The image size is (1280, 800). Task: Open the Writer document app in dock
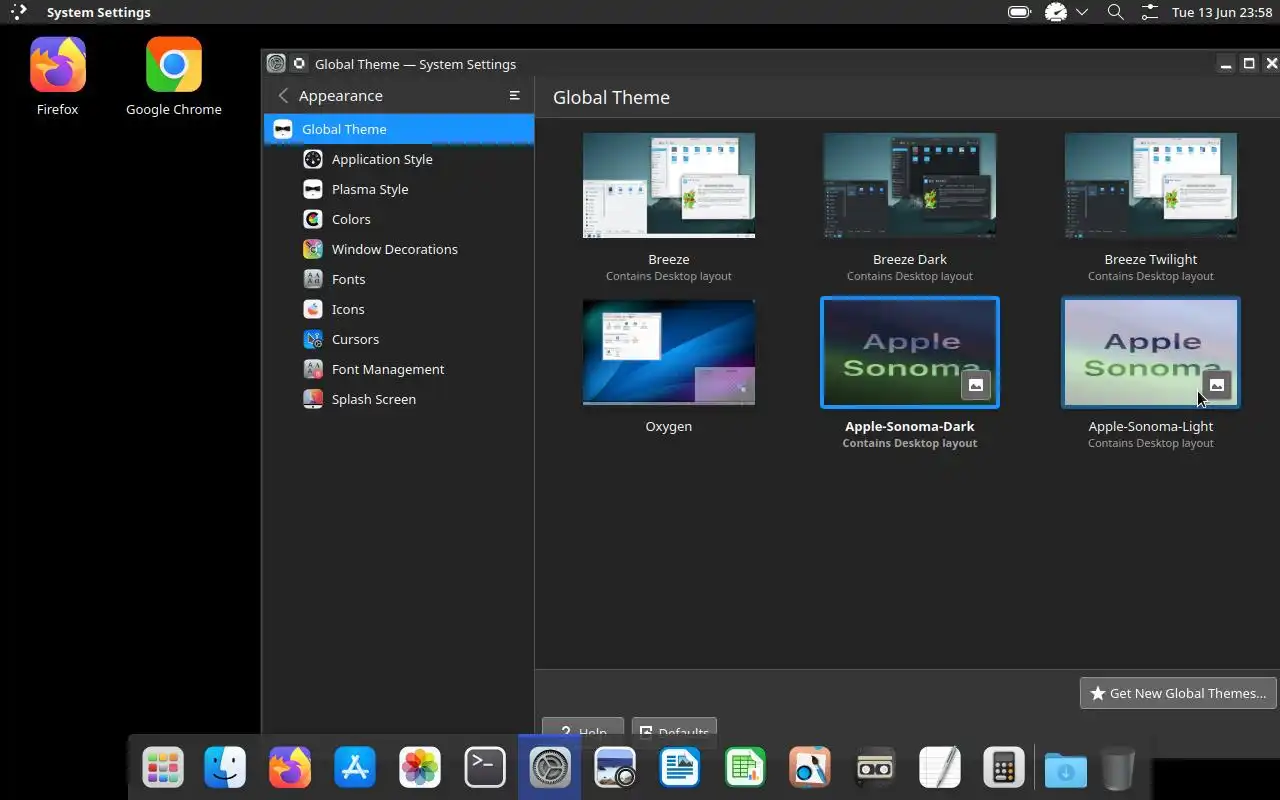[680, 768]
